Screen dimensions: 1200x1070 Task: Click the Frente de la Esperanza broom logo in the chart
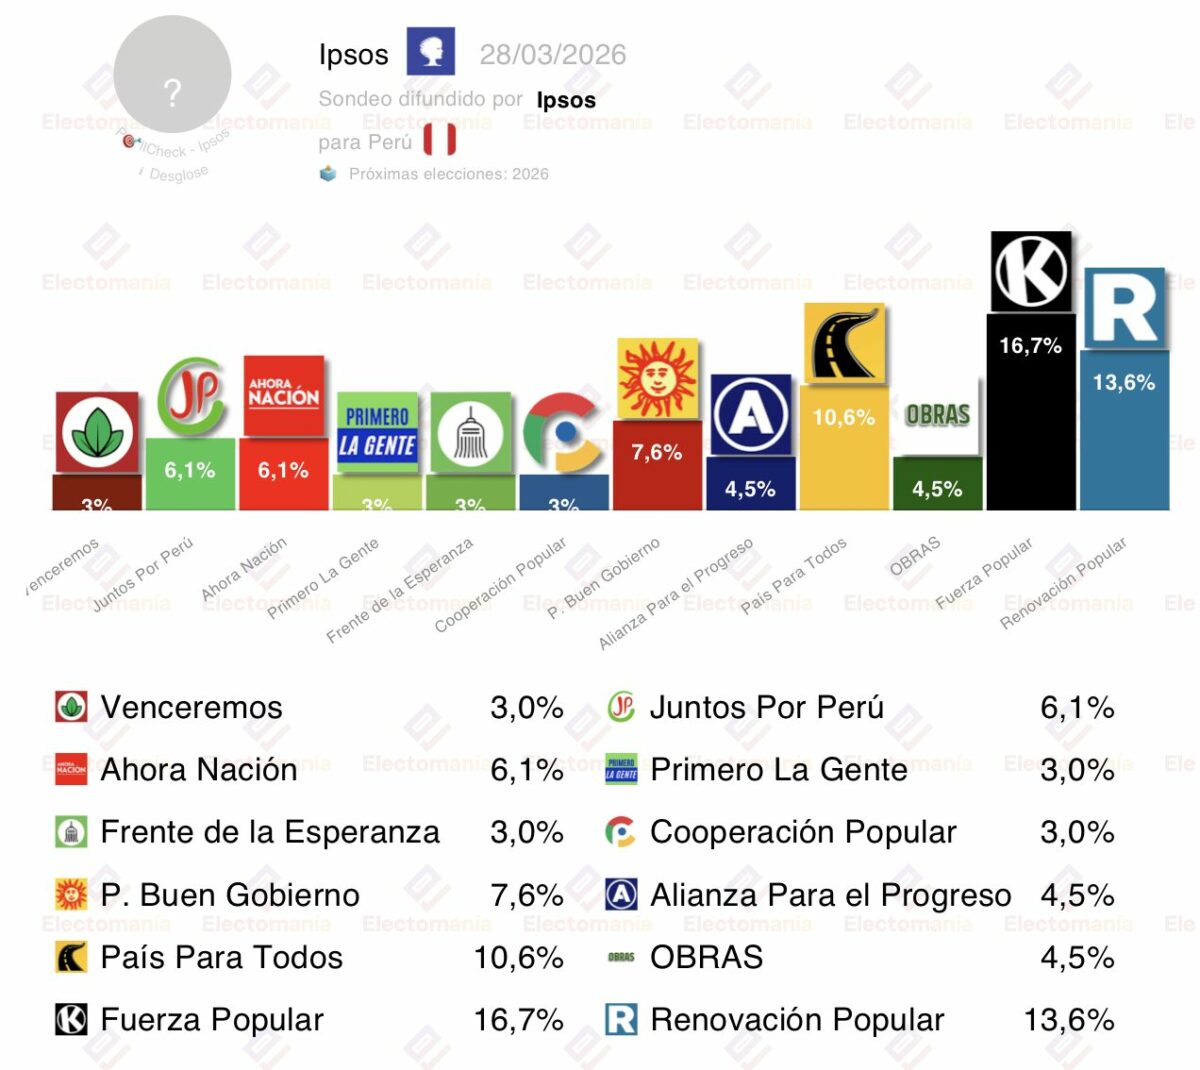pos(471,433)
